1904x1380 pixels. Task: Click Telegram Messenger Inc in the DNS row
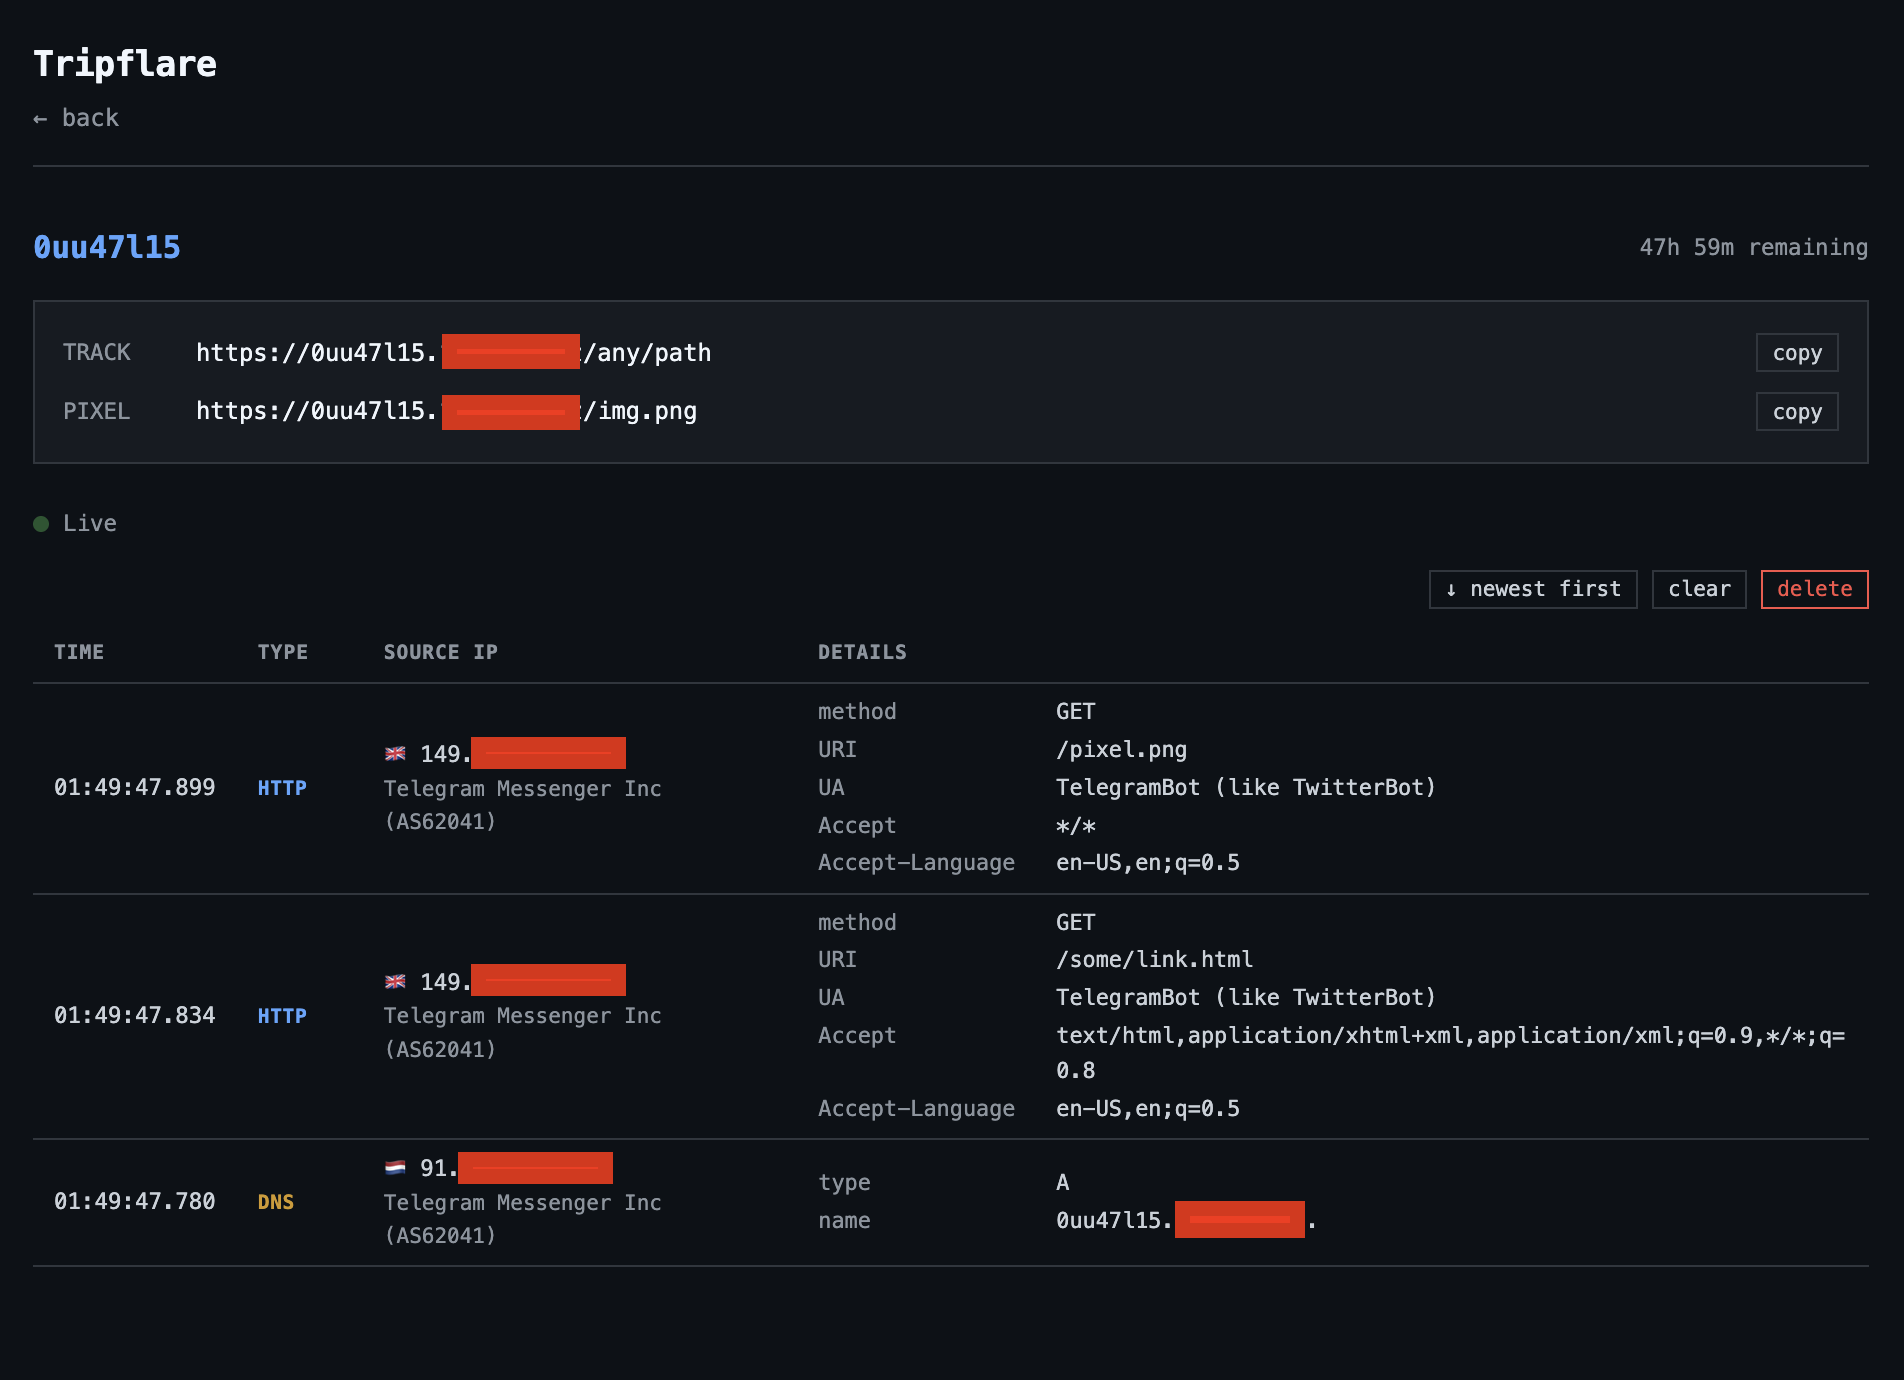pyautogui.click(x=522, y=1202)
